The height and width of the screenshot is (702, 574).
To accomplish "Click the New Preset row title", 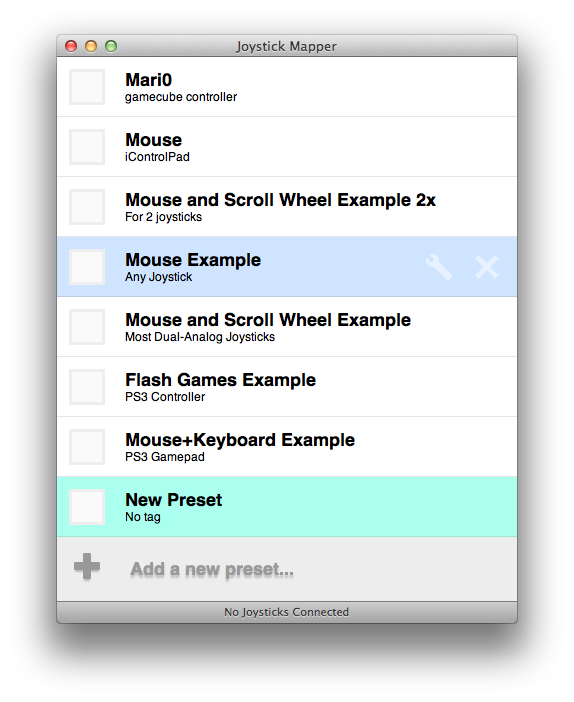I will 174,500.
